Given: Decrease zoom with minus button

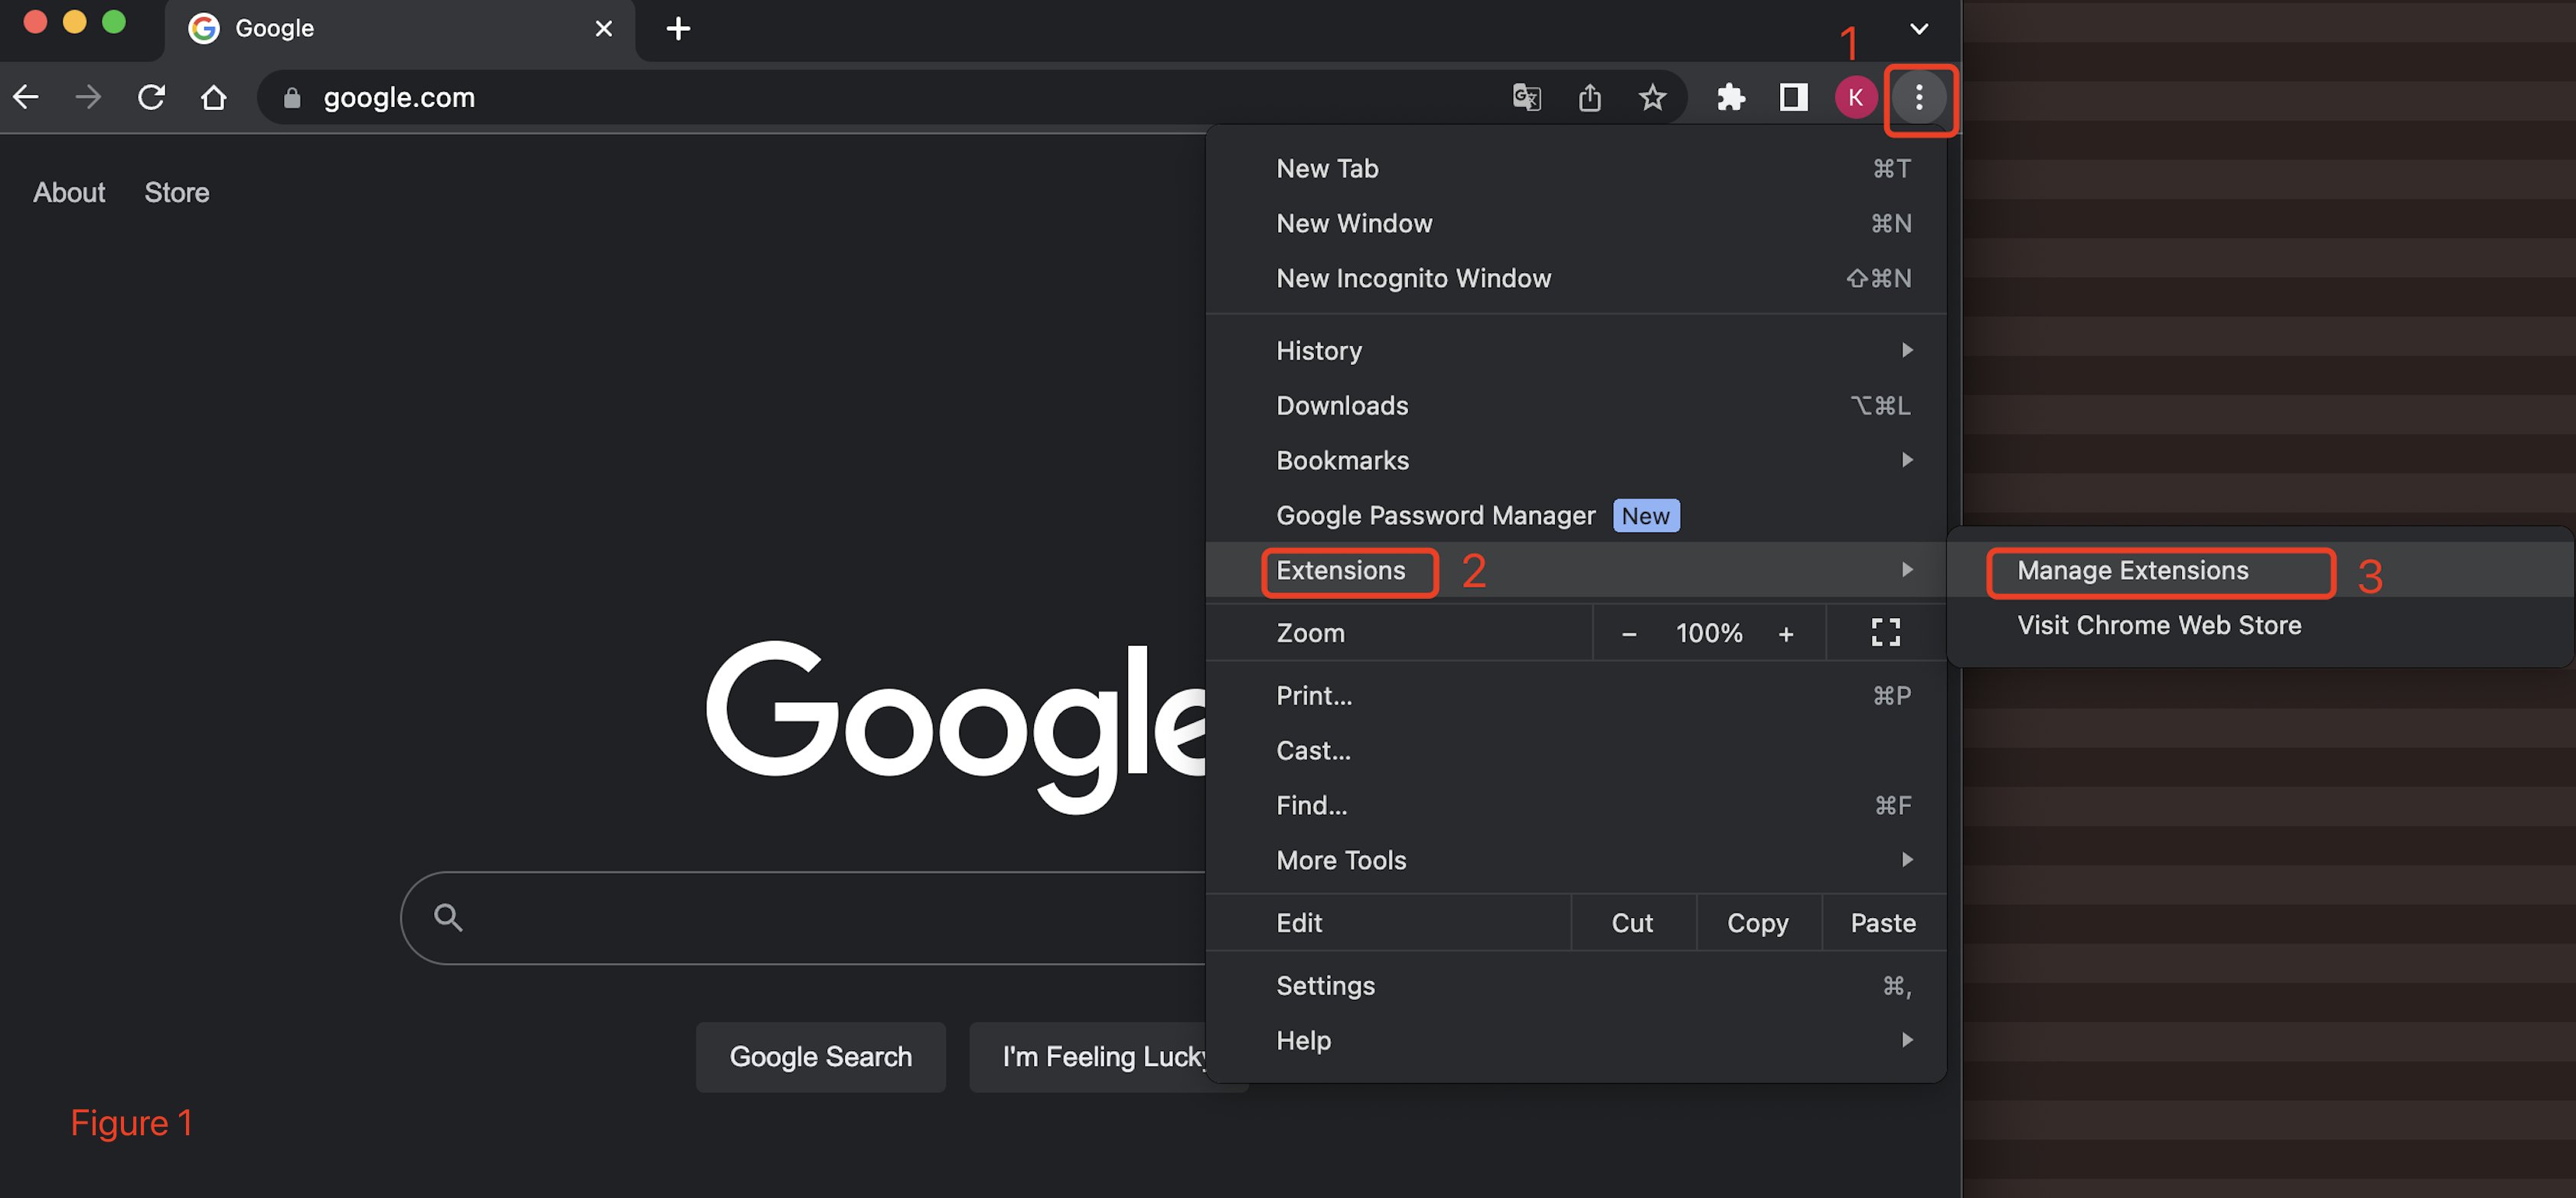Looking at the screenshot, I should click(x=1628, y=633).
